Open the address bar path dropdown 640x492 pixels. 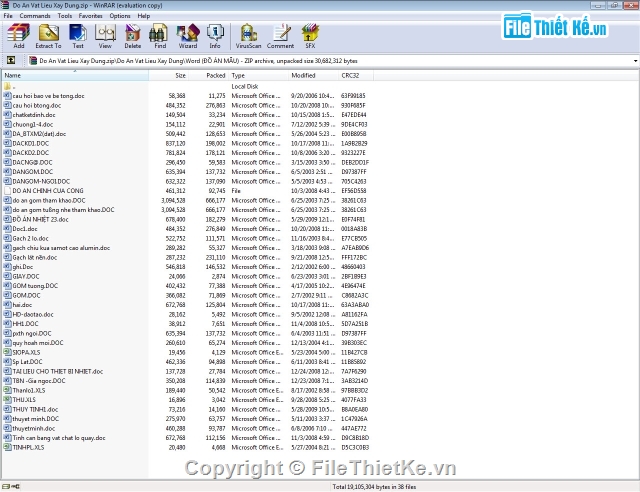[x=635, y=61]
